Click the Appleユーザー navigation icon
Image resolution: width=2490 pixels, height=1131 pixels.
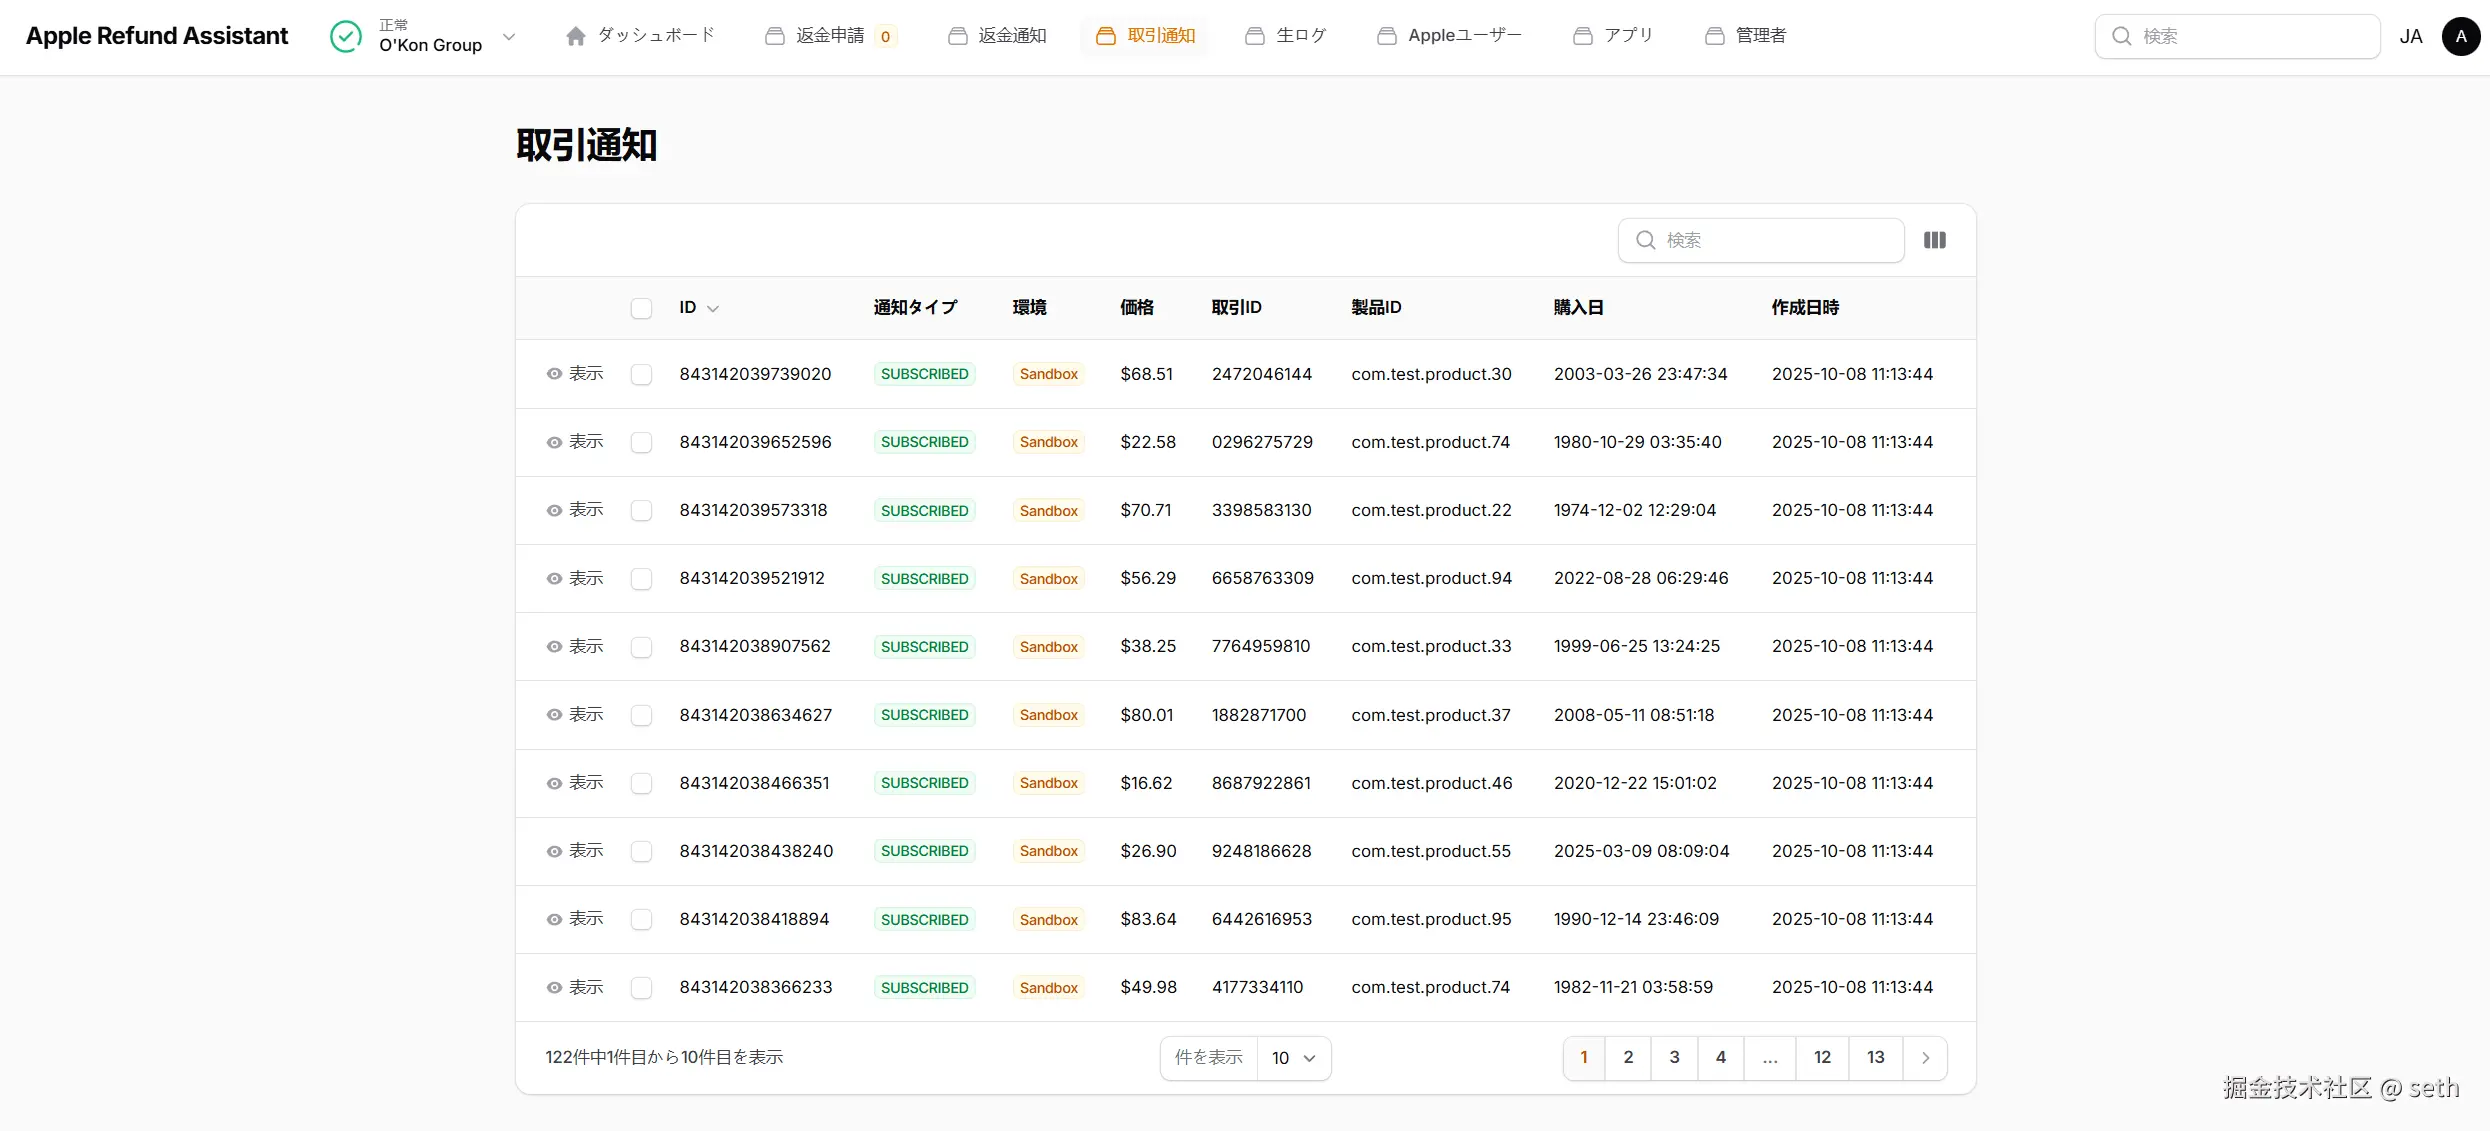click(x=1386, y=36)
